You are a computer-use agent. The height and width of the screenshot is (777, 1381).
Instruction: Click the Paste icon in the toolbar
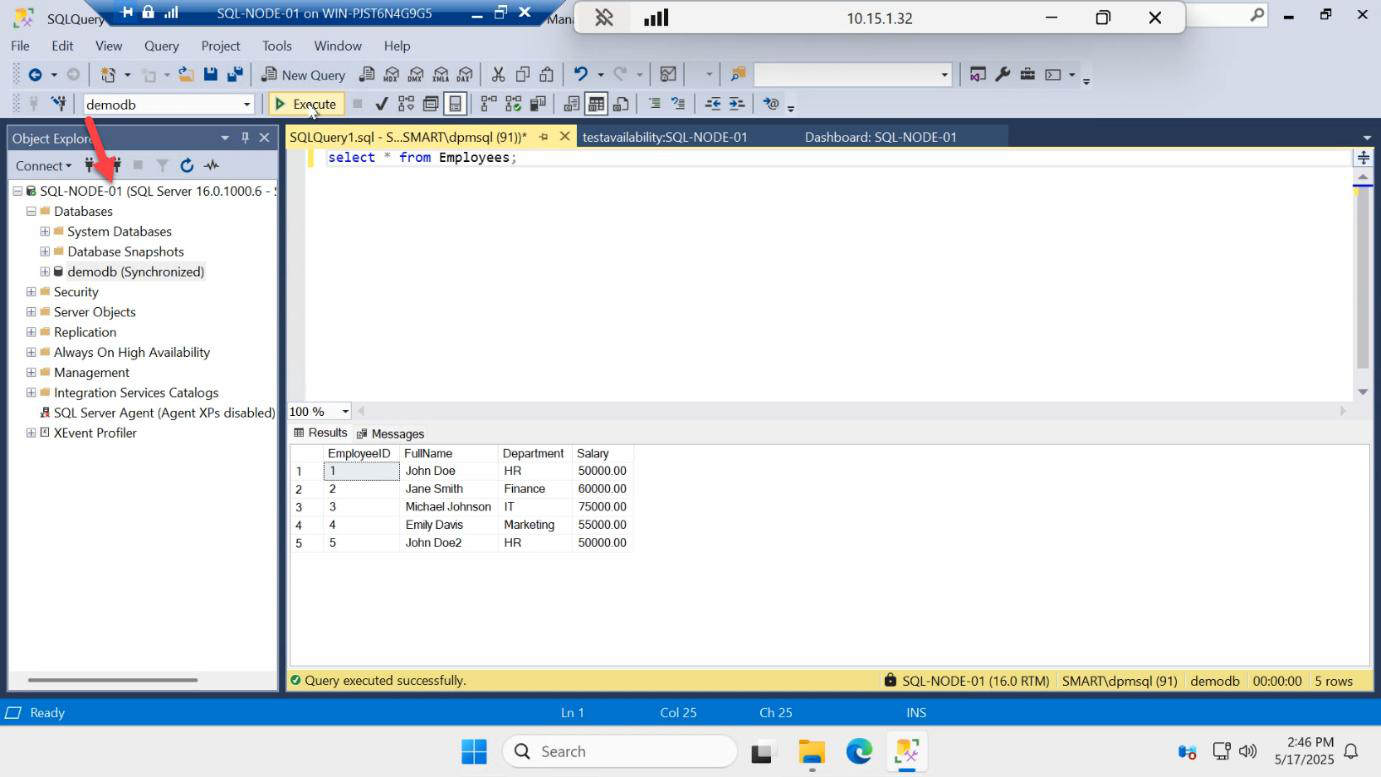tap(546, 74)
